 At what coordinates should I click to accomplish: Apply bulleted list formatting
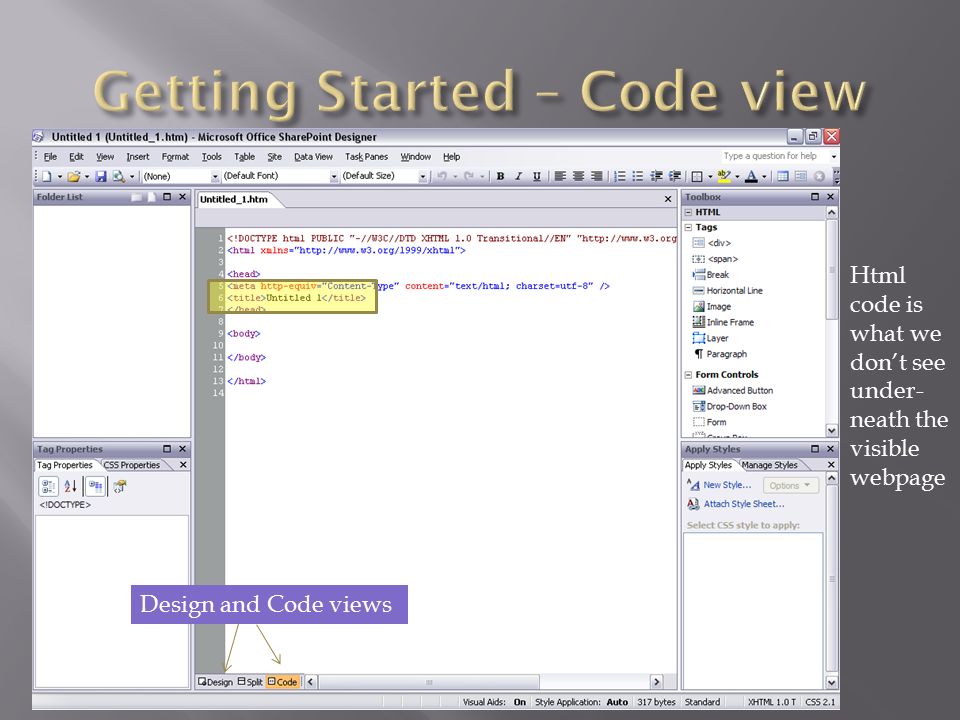[637, 176]
